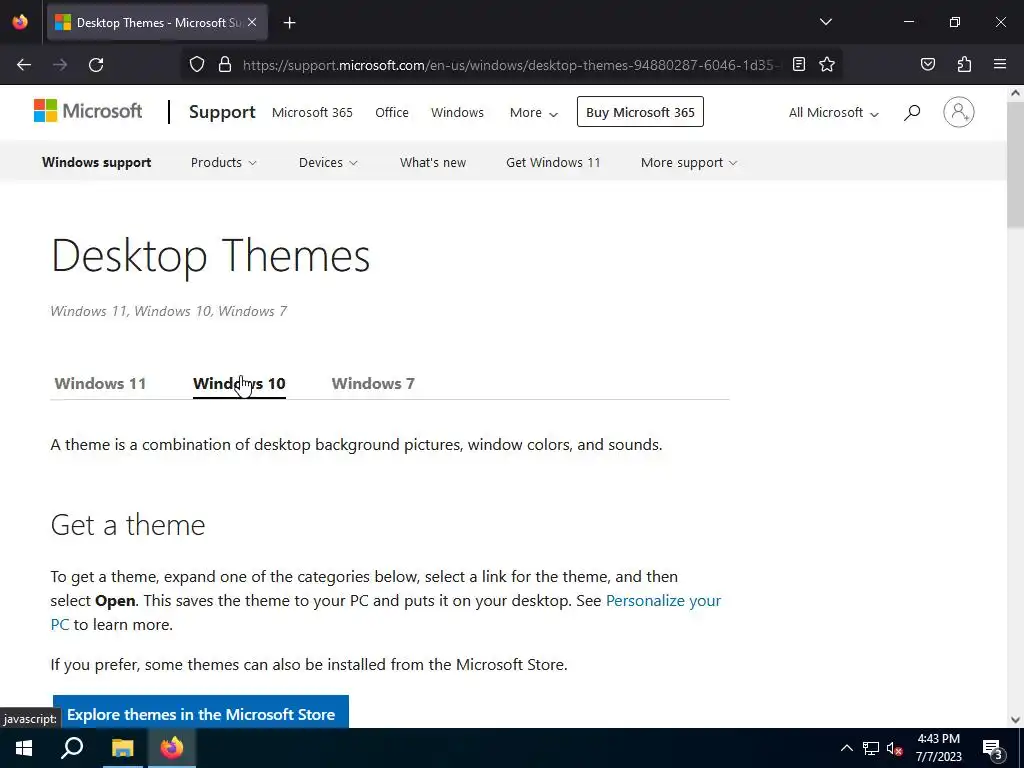Open the notification center icon

[x=992, y=750]
